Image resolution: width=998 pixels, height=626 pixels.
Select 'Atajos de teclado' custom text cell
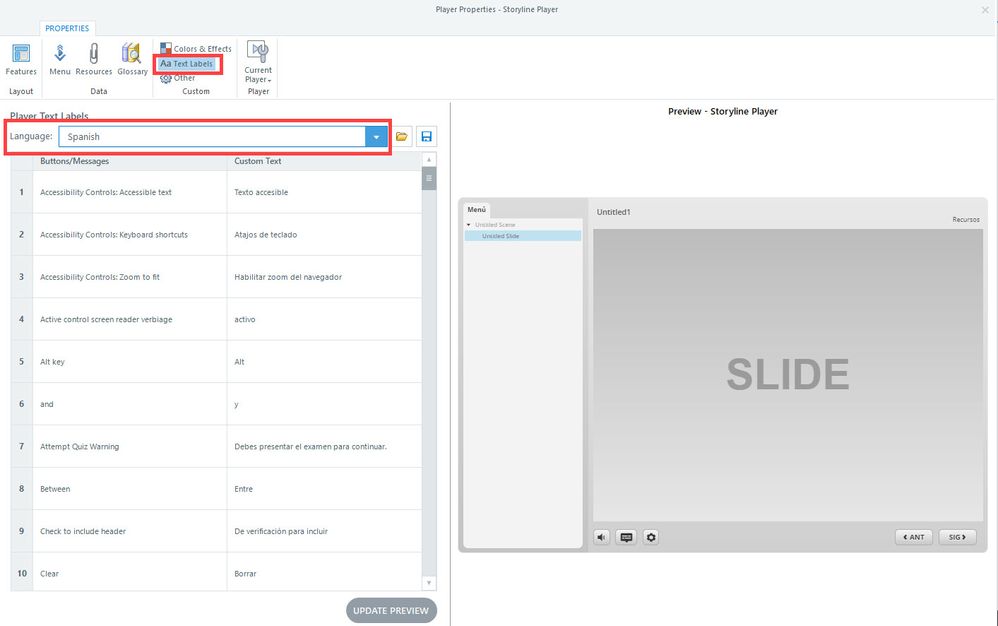pos(324,235)
